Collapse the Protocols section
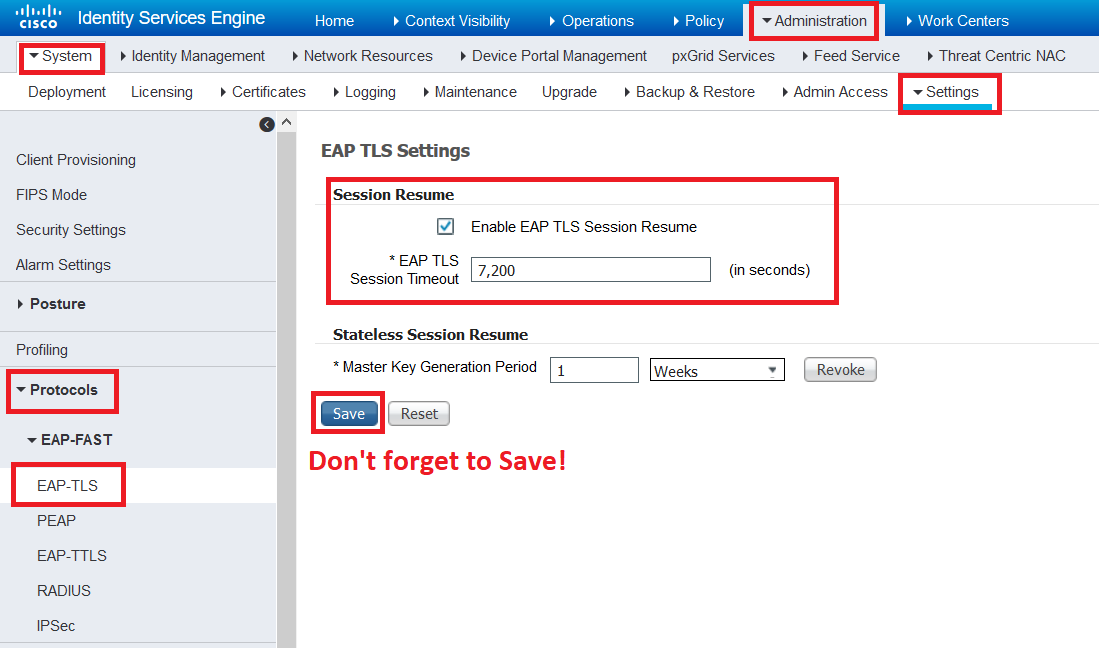 [x=63, y=391]
